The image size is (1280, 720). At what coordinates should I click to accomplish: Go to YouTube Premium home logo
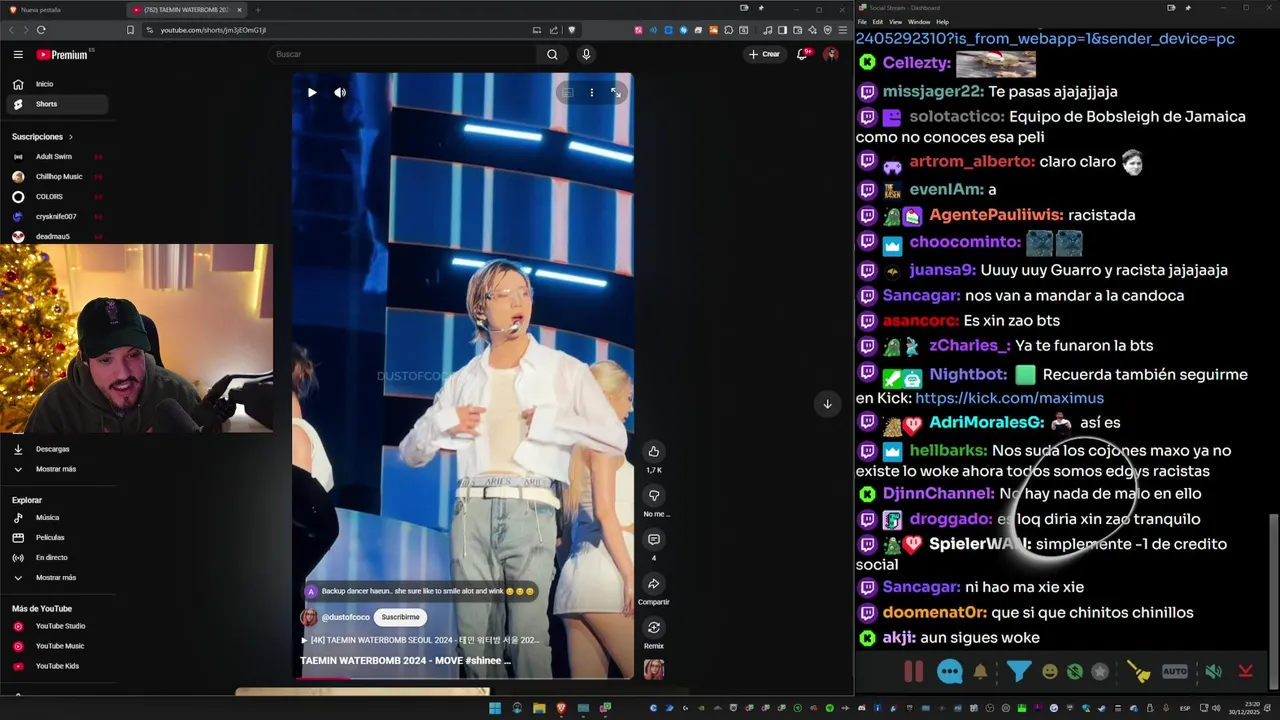[64, 55]
